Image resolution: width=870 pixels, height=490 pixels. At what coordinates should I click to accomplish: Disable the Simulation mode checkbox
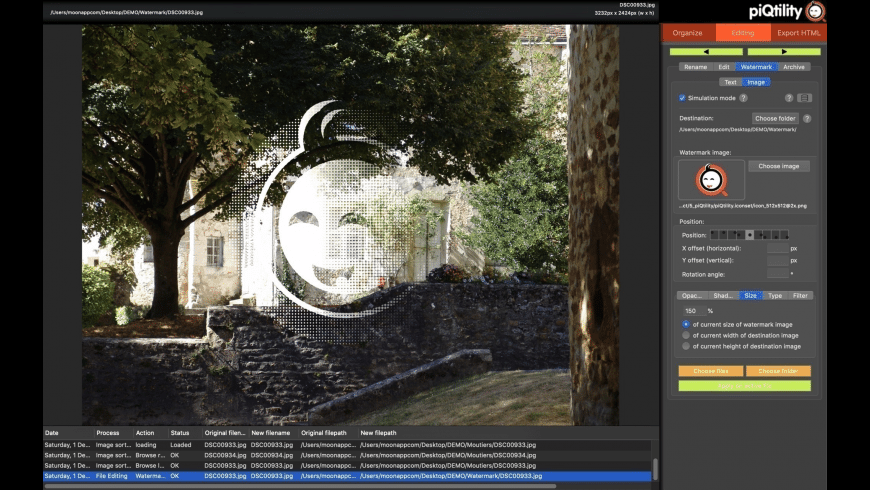click(x=682, y=98)
